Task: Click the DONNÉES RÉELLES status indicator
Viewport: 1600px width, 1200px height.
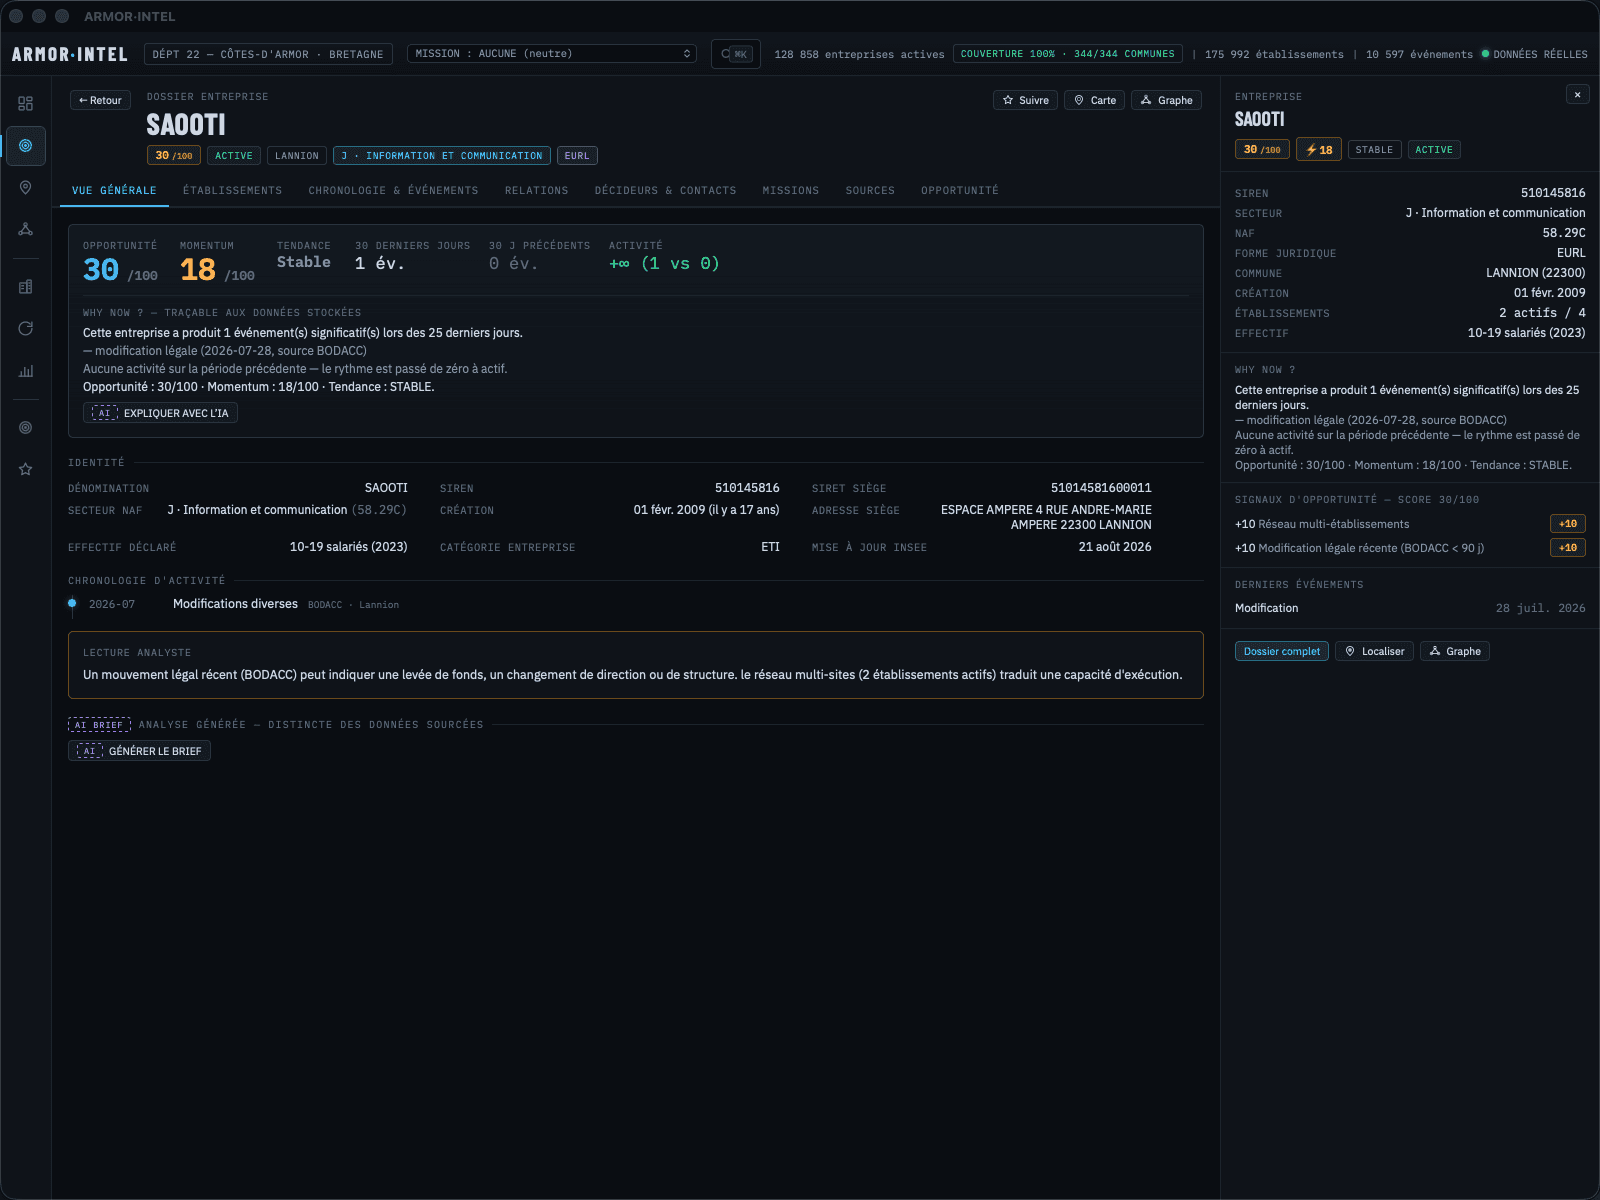Action: [x=1535, y=54]
